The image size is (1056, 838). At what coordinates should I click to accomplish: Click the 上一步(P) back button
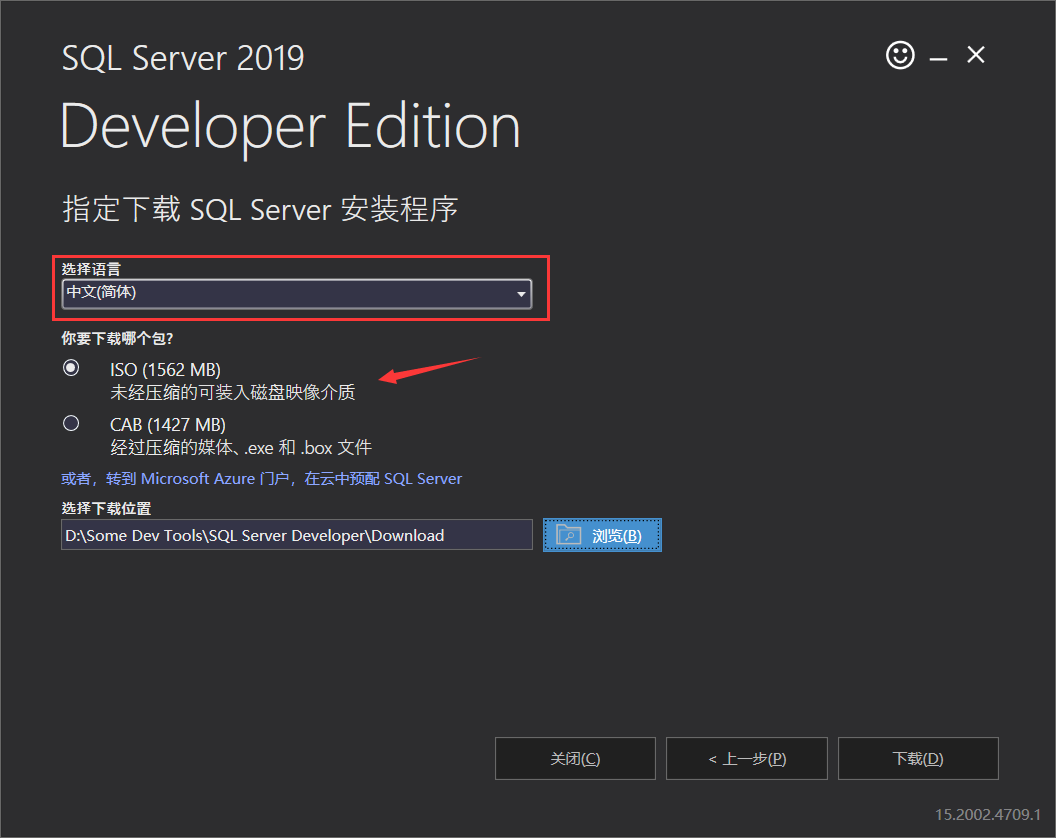(746, 758)
